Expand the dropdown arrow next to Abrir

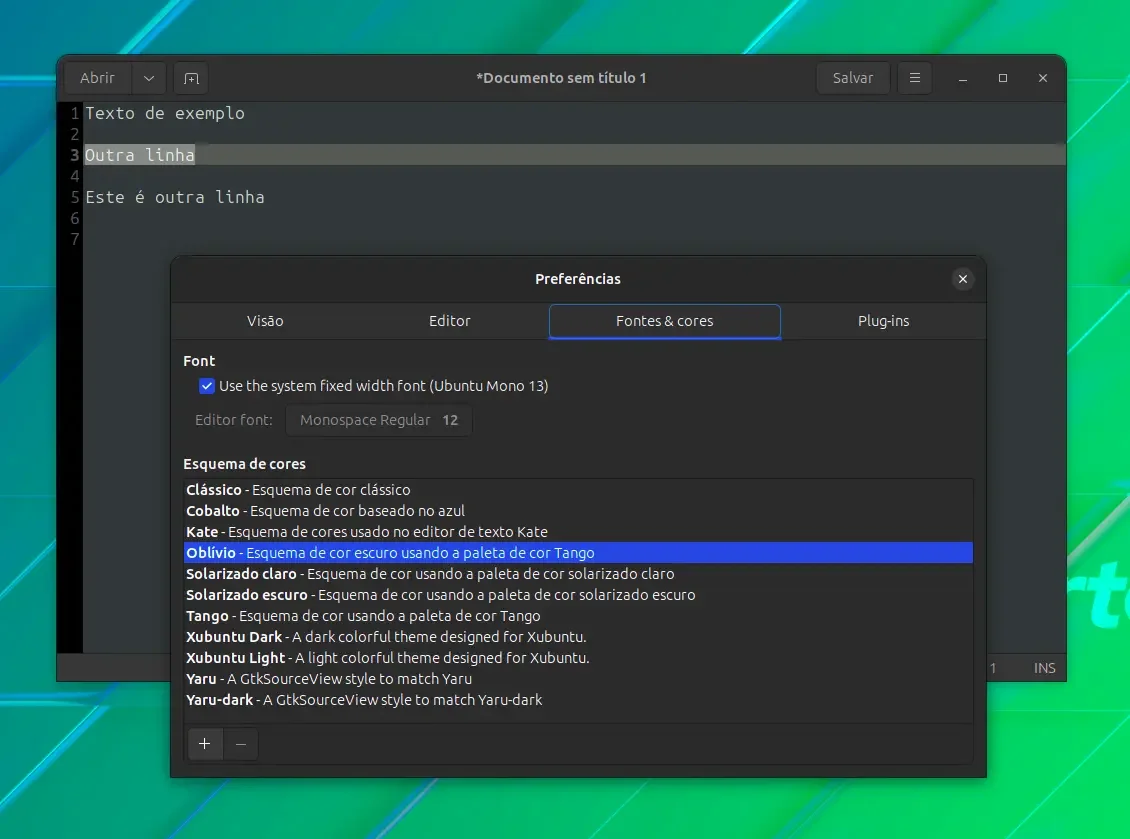148,78
